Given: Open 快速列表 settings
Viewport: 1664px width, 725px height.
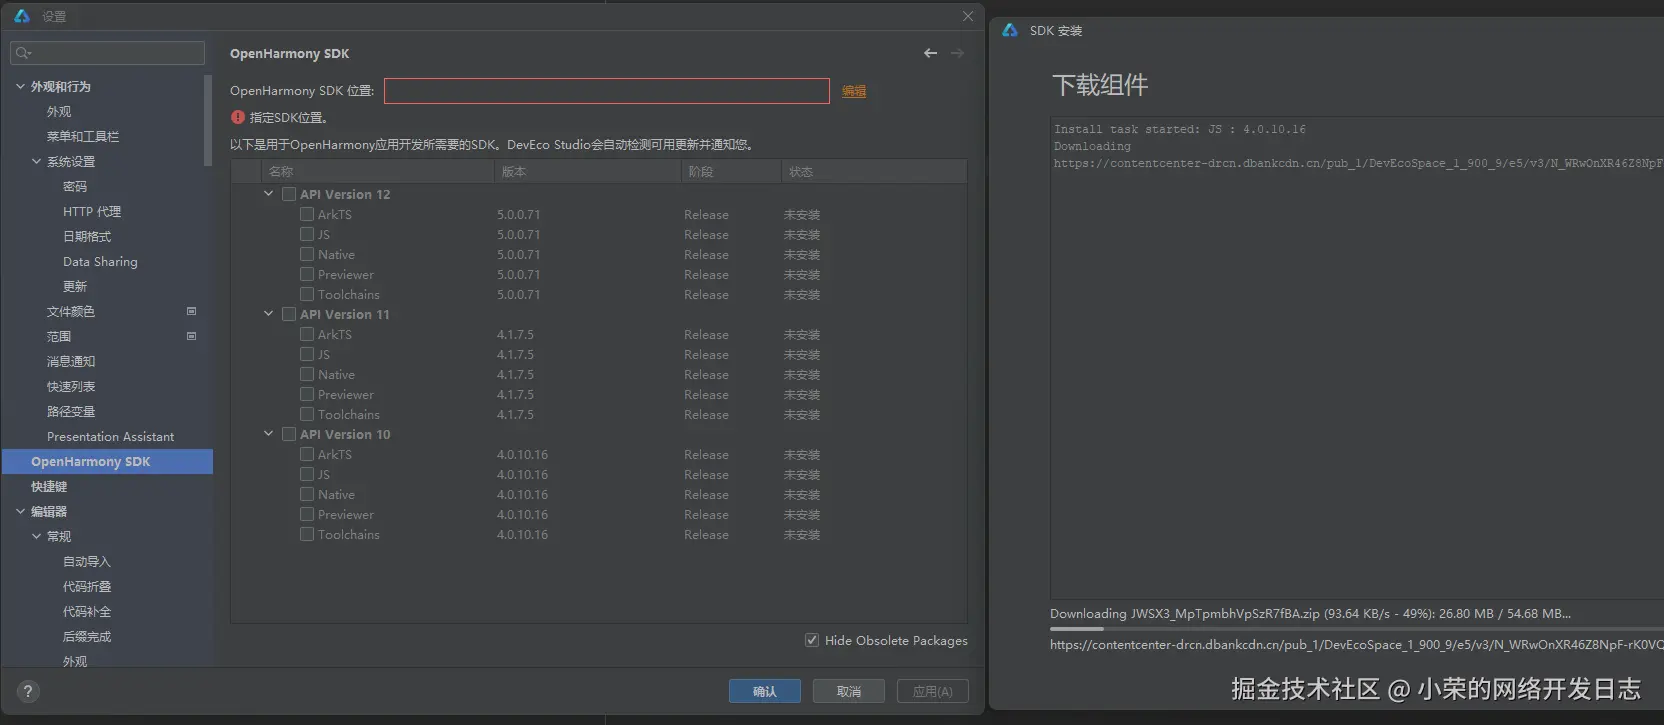Looking at the screenshot, I should [x=71, y=386].
